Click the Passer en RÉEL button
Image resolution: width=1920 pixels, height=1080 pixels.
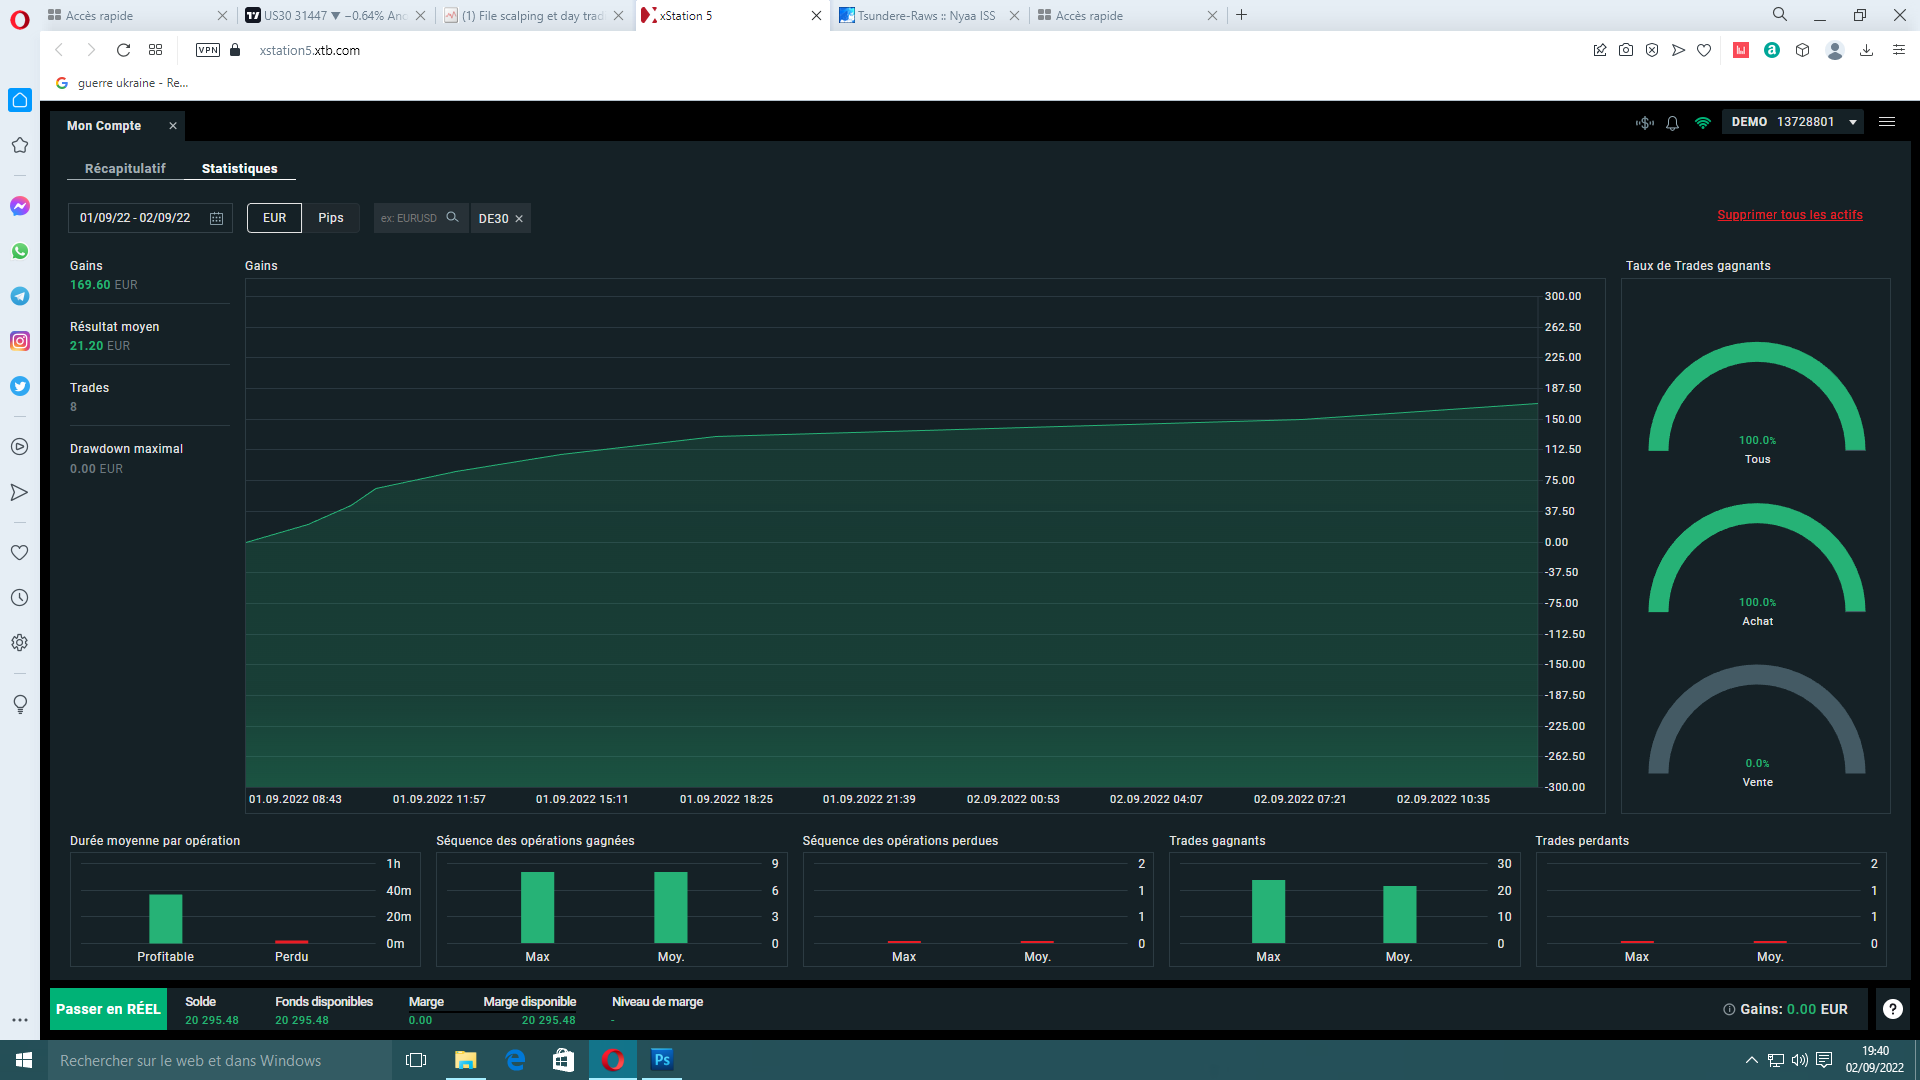[x=108, y=1009]
